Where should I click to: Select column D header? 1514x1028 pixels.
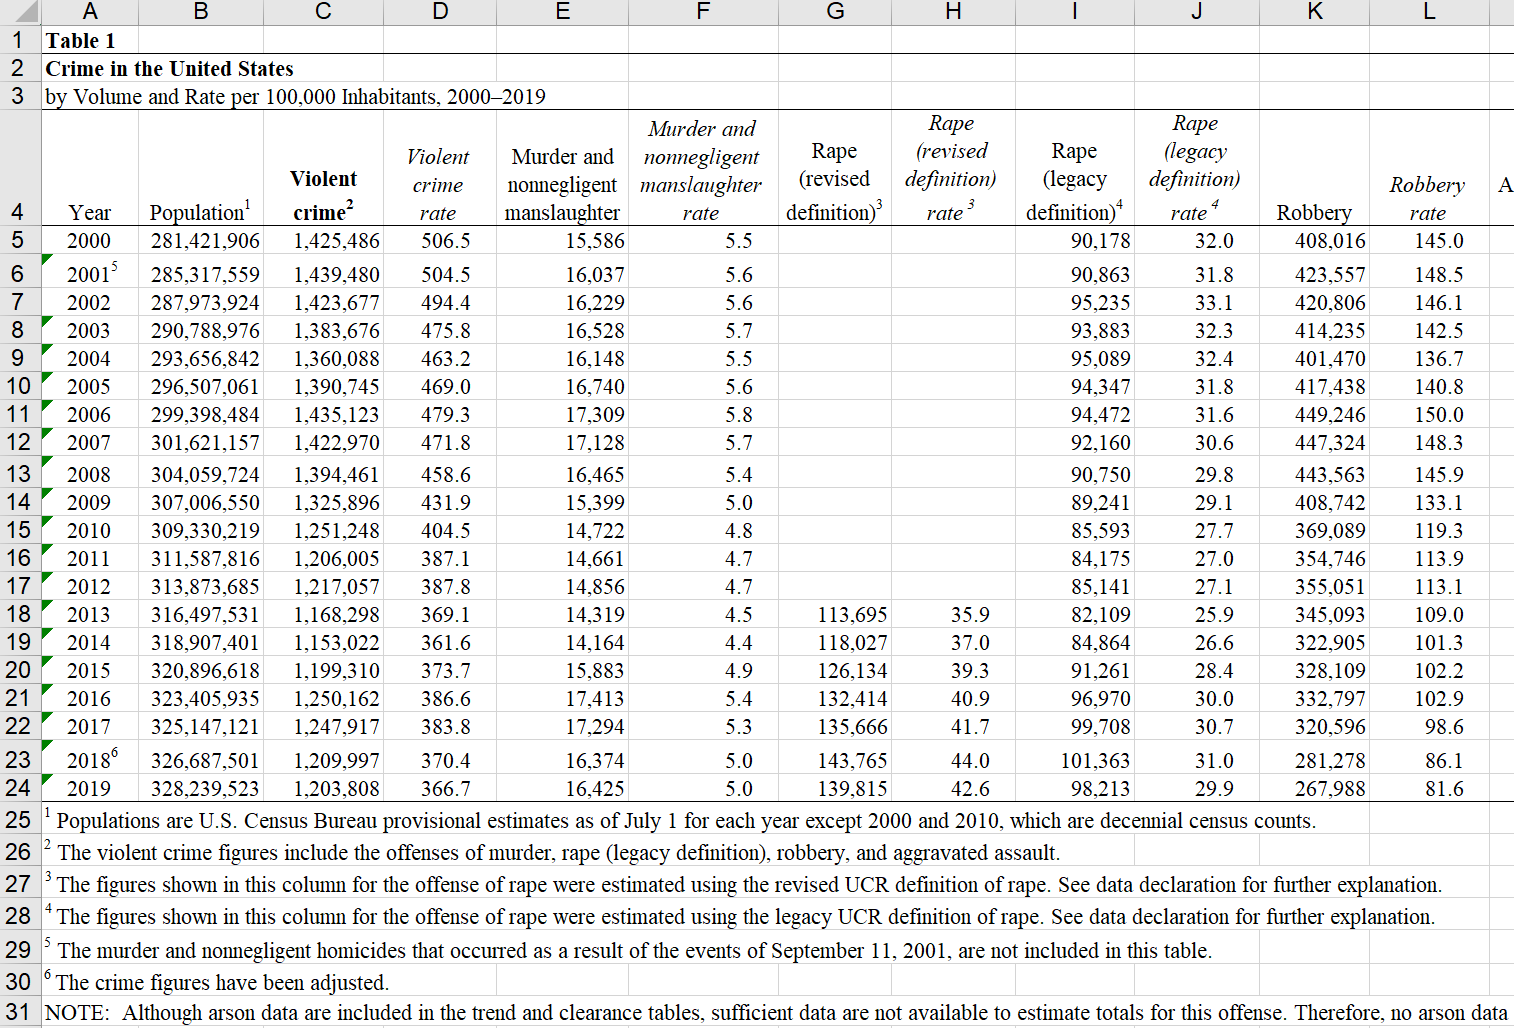(x=440, y=12)
